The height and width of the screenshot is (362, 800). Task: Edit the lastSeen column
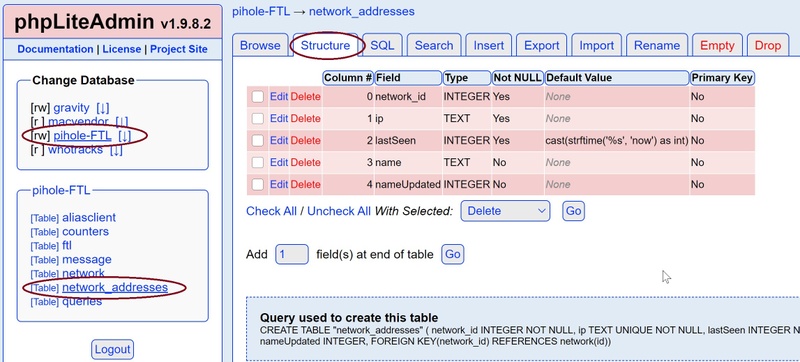click(x=279, y=140)
